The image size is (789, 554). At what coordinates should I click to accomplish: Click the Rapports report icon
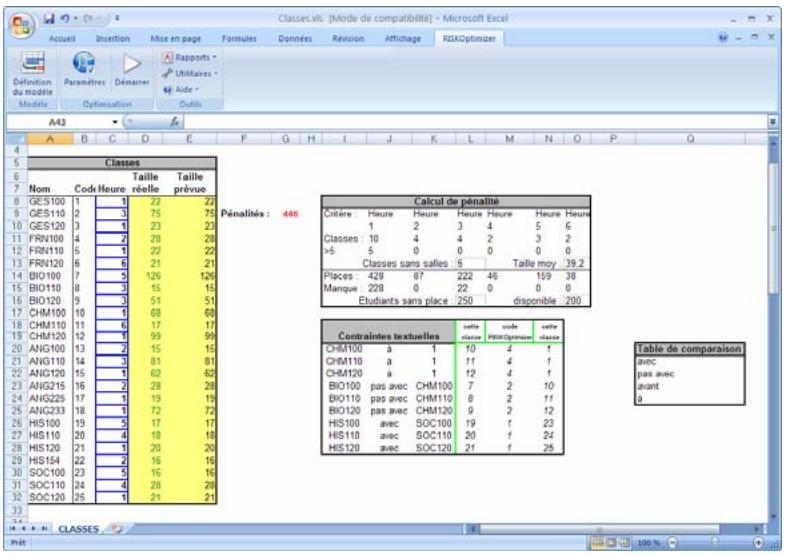[168, 57]
